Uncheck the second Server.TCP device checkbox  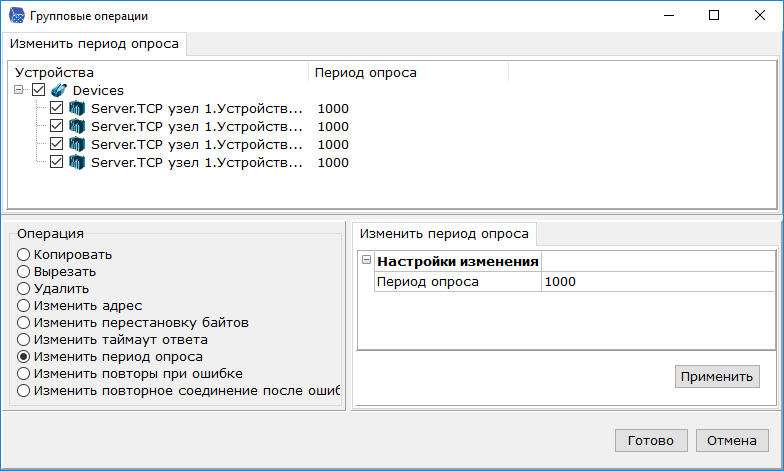click(56, 126)
